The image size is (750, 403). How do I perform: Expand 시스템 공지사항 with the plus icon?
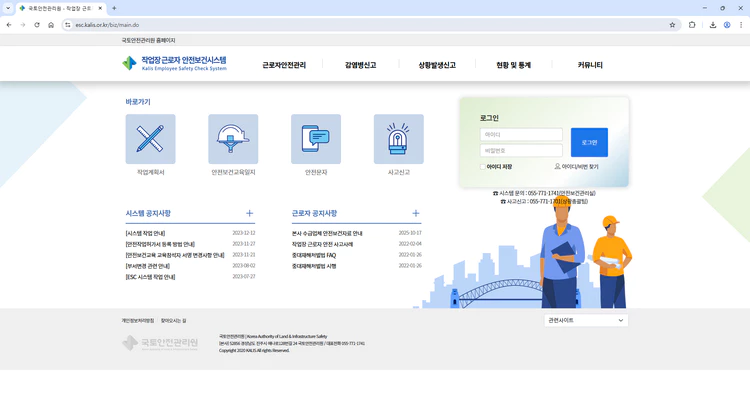coord(249,213)
